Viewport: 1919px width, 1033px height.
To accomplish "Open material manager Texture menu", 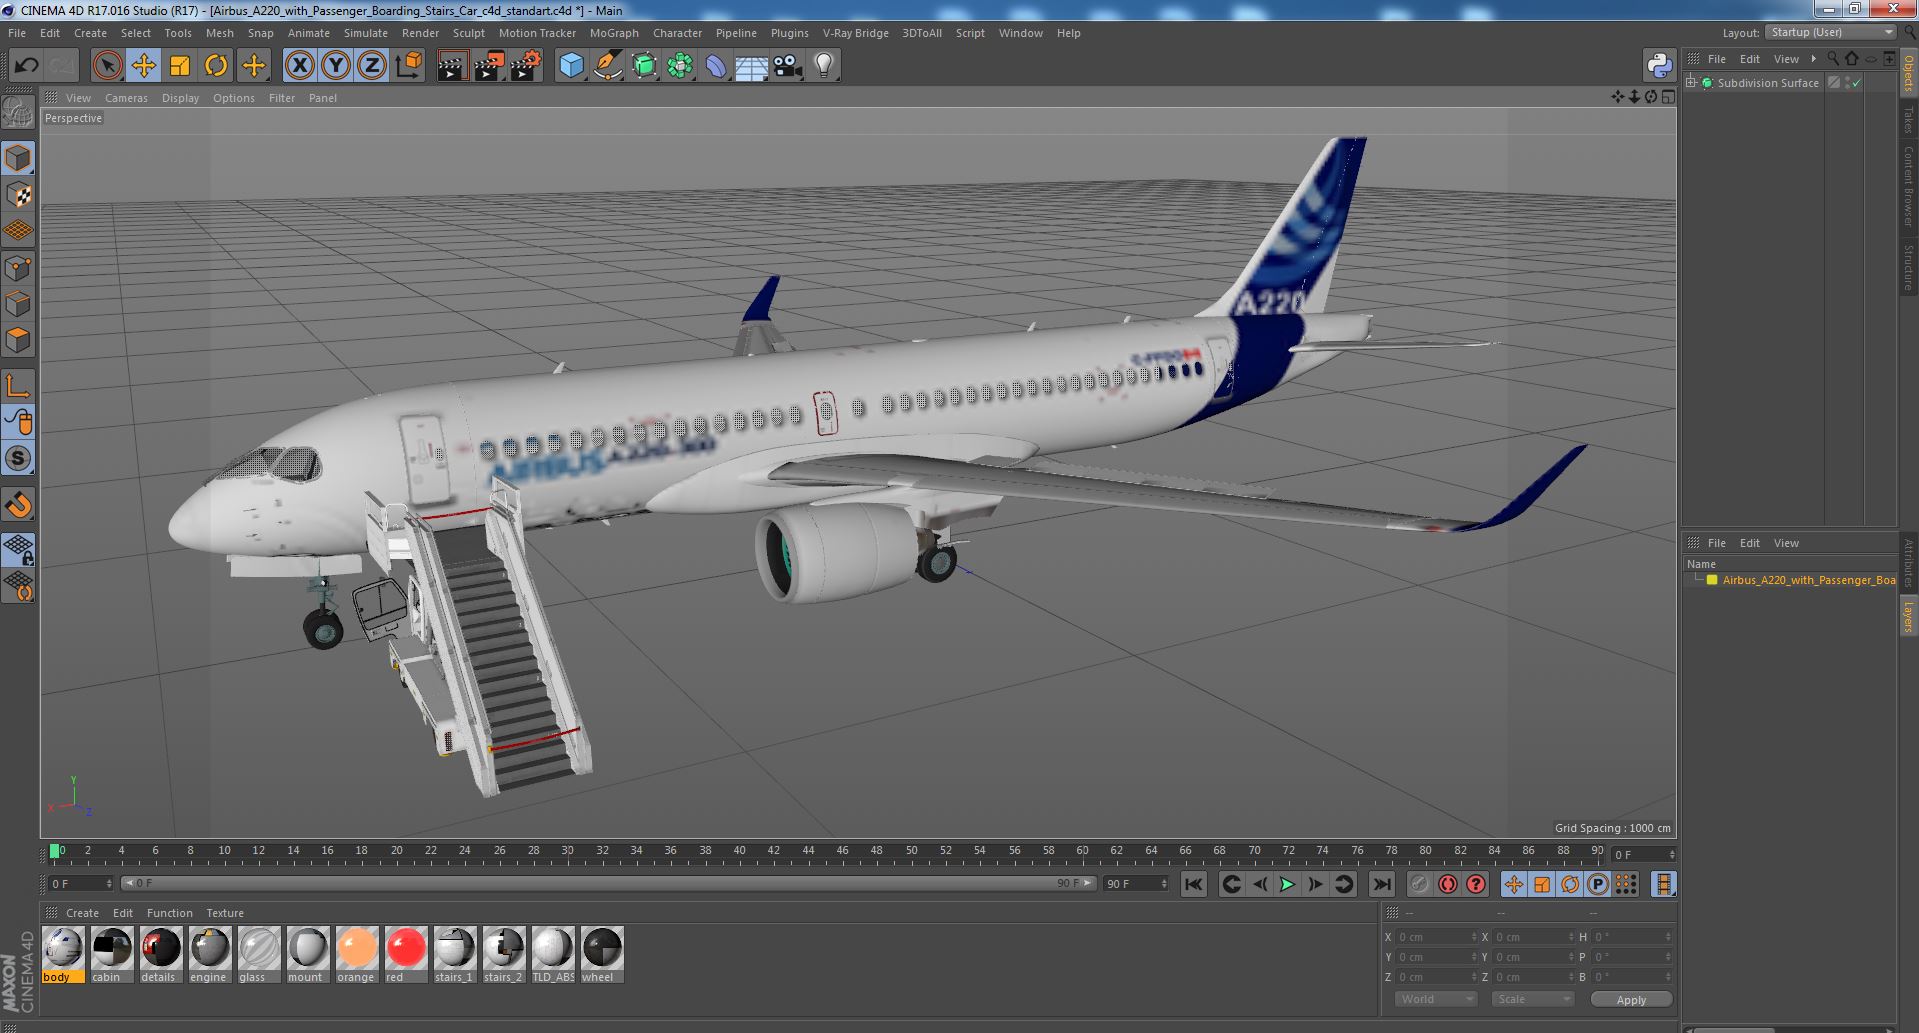I will click(225, 913).
